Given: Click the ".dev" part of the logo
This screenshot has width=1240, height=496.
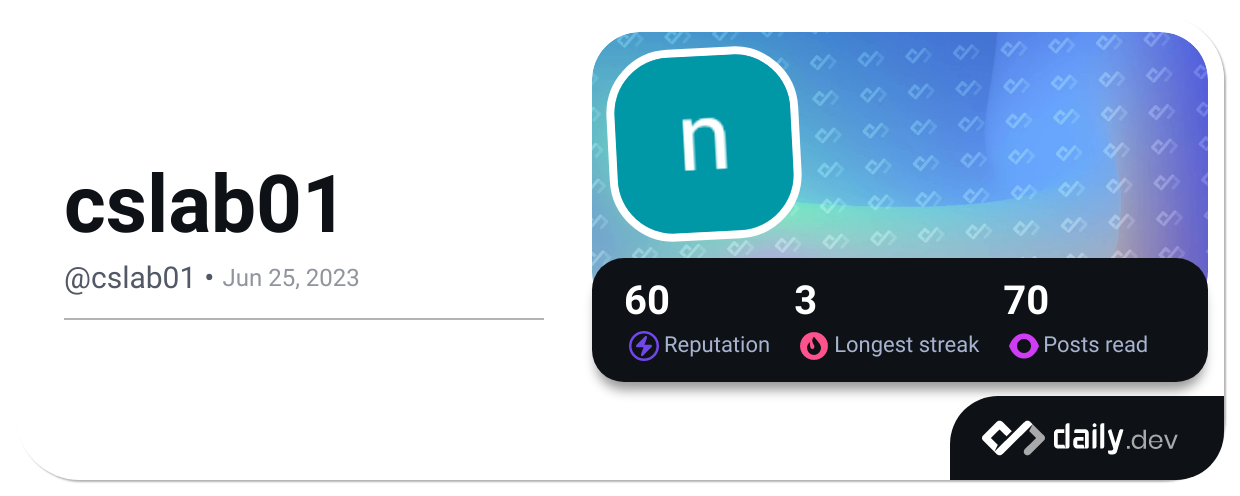Looking at the screenshot, I should (1154, 440).
